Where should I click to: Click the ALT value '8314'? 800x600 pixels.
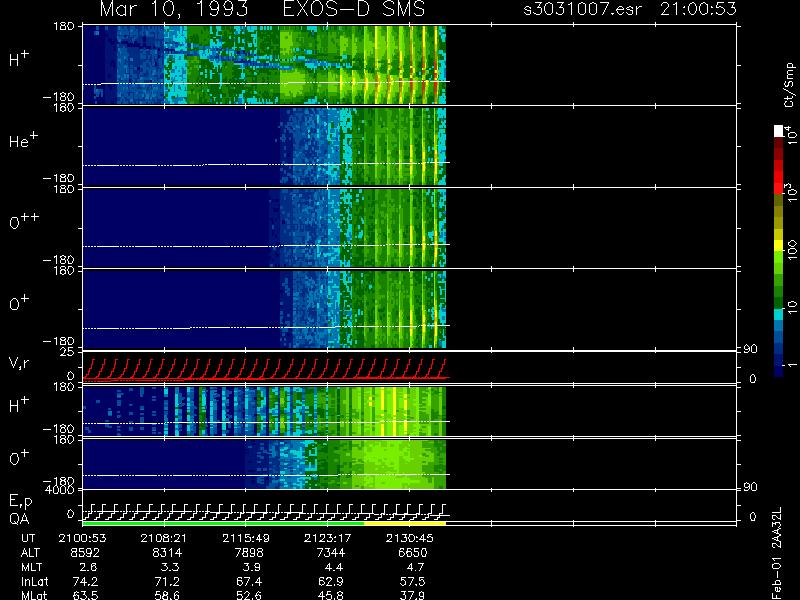(x=167, y=553)
